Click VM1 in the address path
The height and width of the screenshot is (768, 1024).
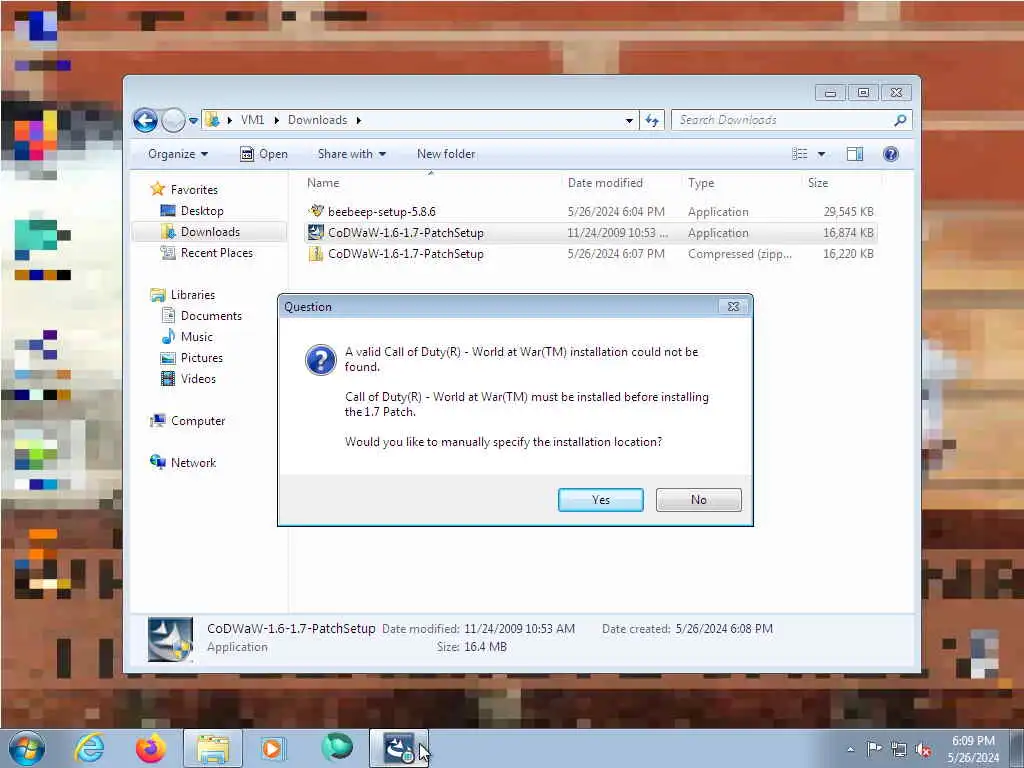pos(253,120)
